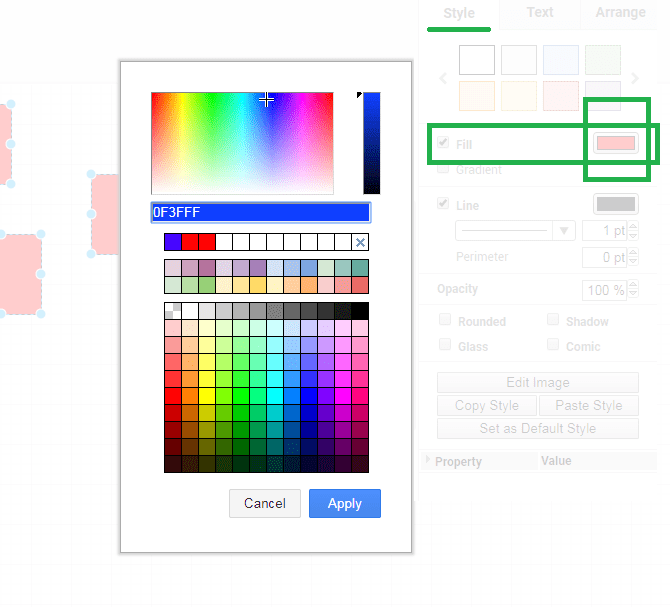Image resolution: width=670 pixels, height=607 pixels.
Task: Toggle the Gradient checkbox
Action: tap(443, 168)
